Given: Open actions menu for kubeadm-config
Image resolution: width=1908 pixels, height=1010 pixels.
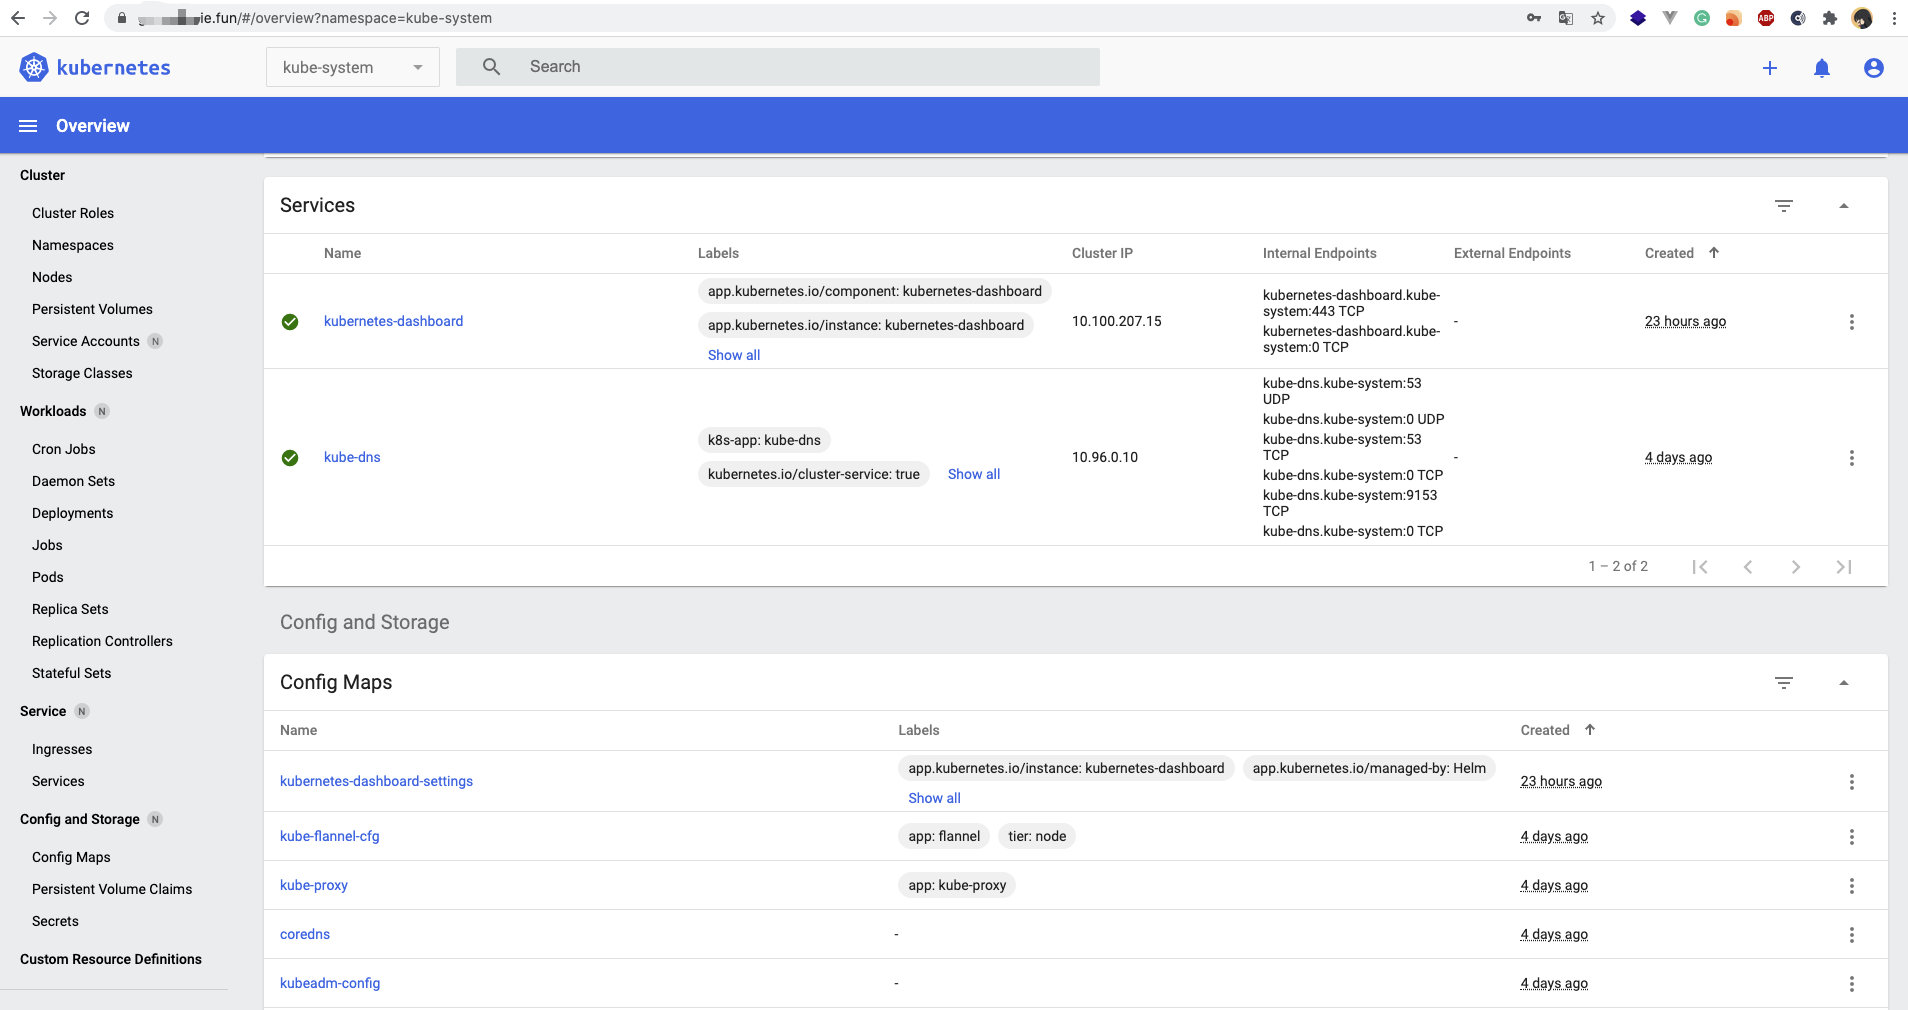Looking at the screenshot, I should (1852, 984).
